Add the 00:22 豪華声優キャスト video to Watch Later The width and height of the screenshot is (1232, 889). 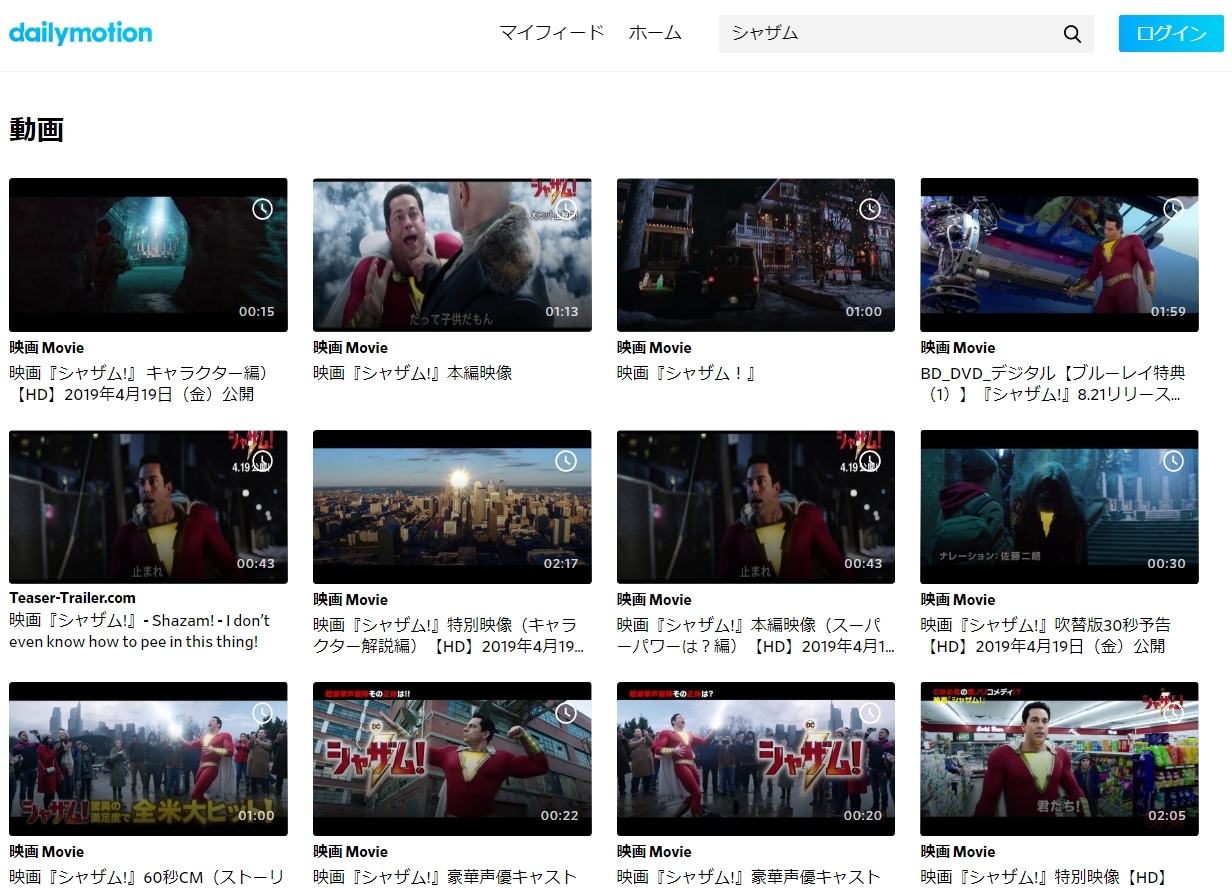[x=566, y=713]
